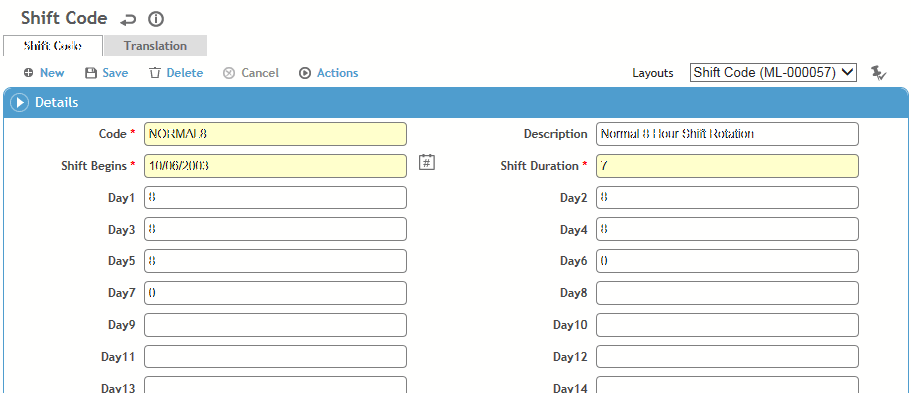Click the Description label
Screen dimensions: 911x393
coord(555,134)
